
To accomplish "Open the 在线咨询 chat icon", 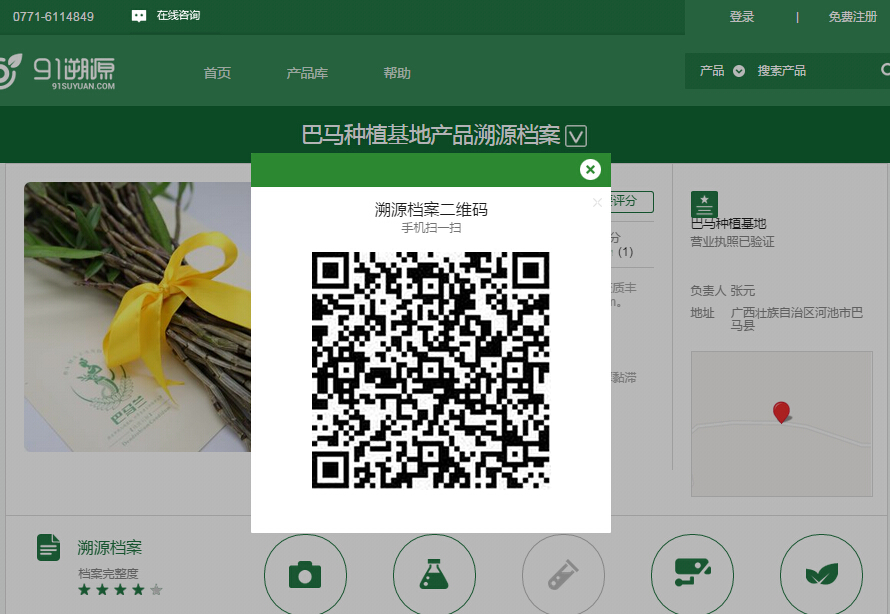I will 139,16.
